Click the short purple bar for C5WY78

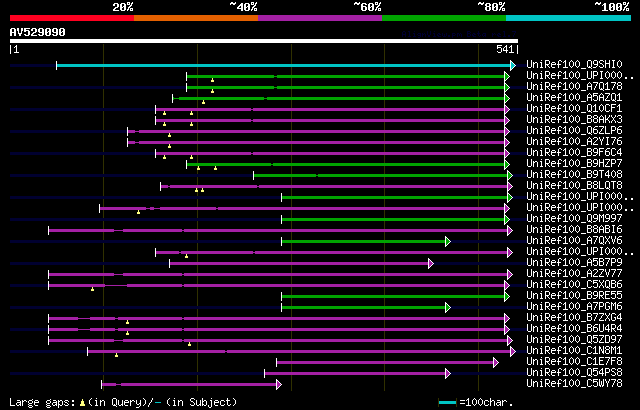click(x=189, y=385)
